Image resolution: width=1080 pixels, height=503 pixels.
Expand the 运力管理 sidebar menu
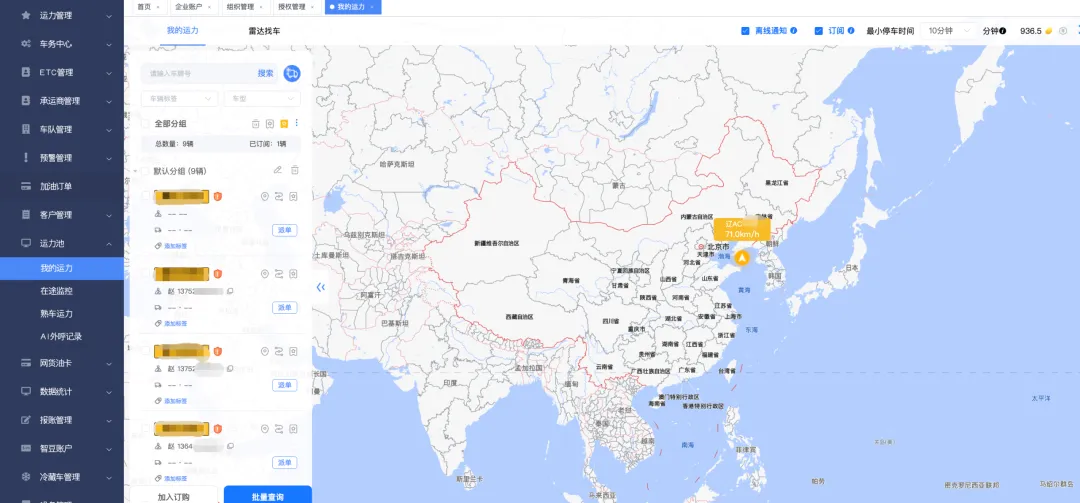pos(62,15)
